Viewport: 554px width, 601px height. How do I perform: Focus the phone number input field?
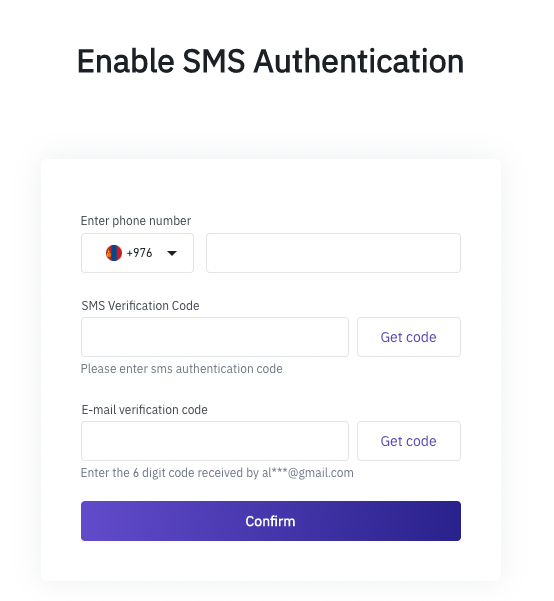[333, 253]
